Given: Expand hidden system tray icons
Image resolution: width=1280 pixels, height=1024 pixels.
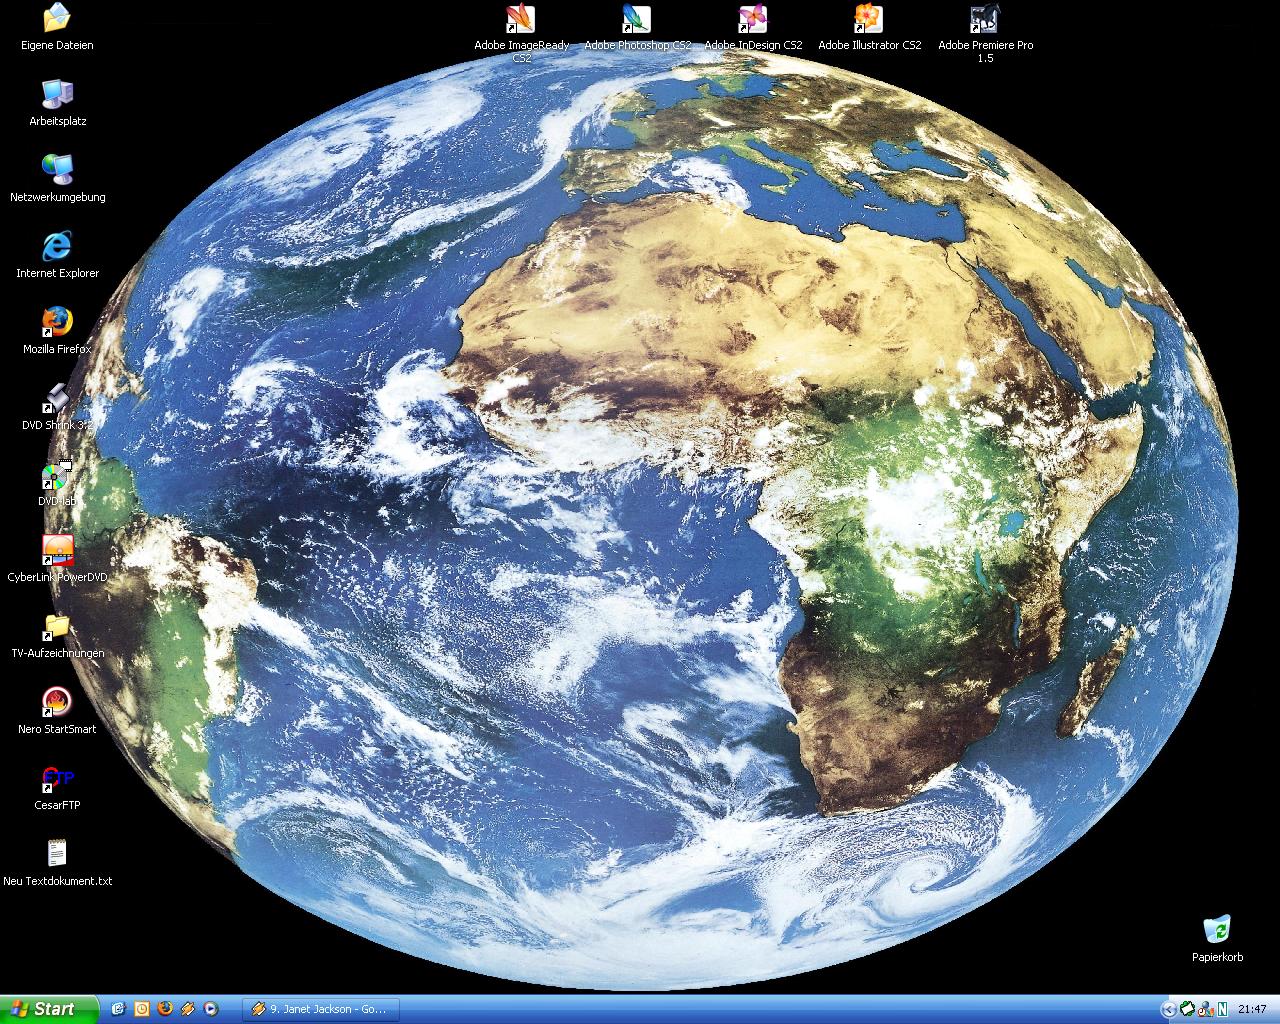Looking at the screenshot, I should coord(1167,1009).
